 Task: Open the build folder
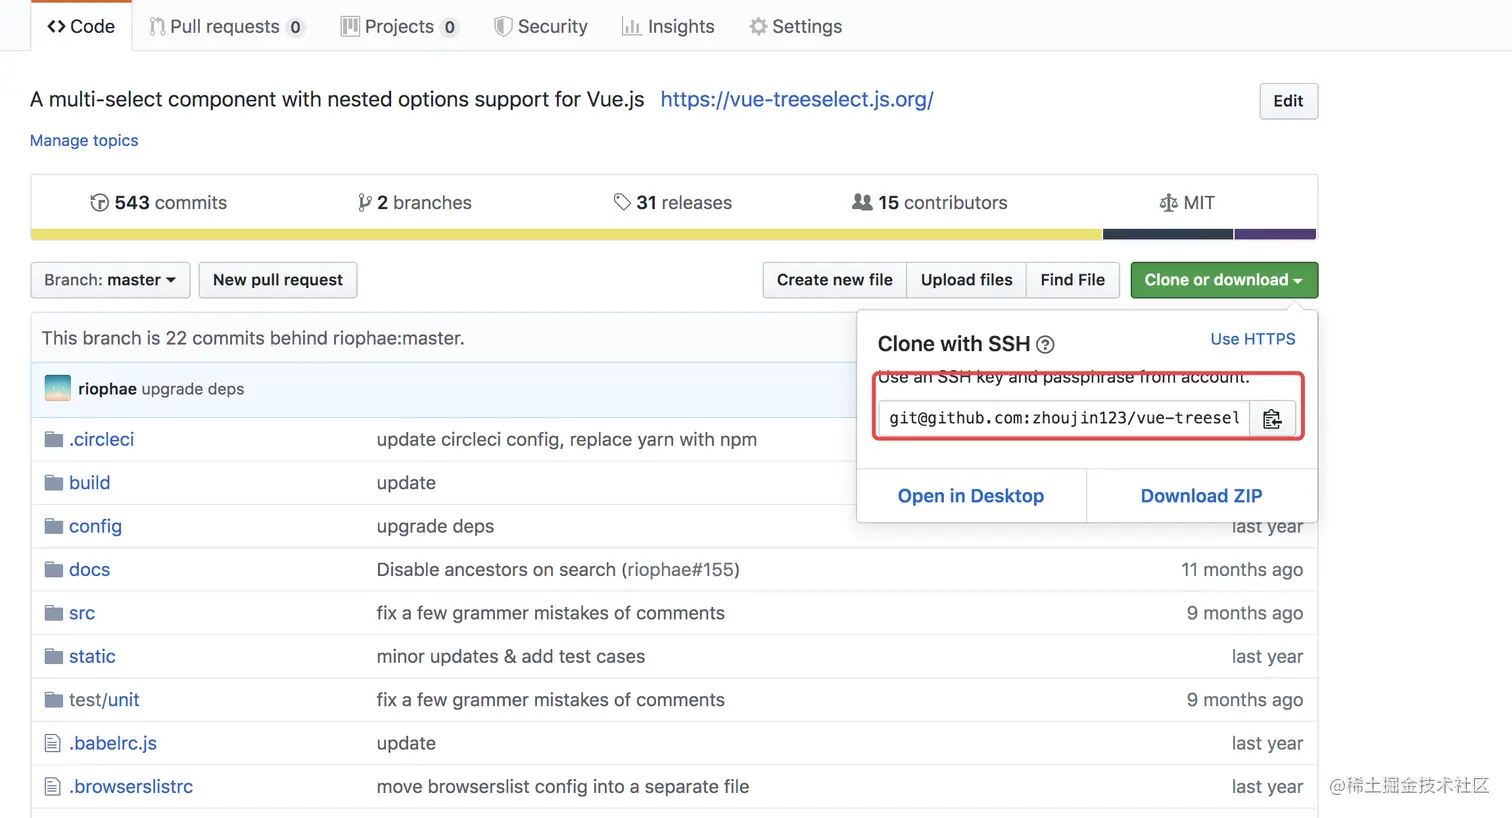pyautogui.click(x=89, y=483)
